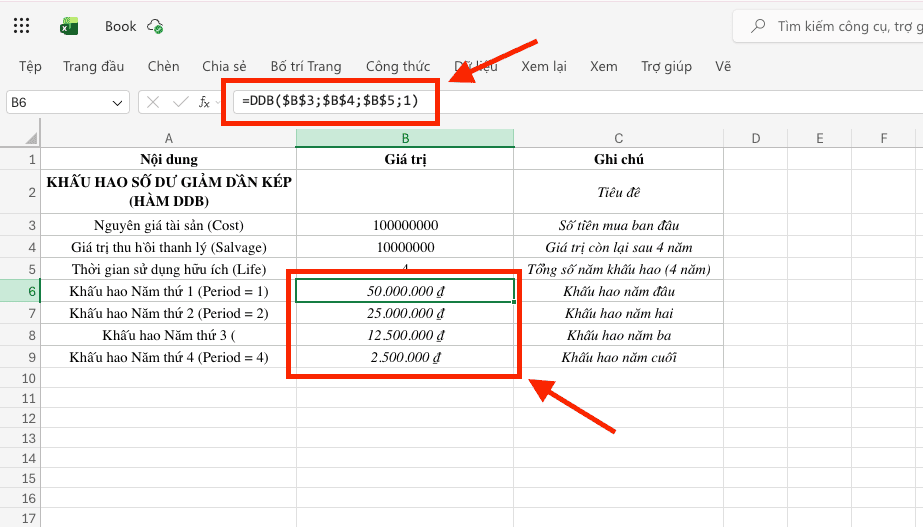The width and height of the screenshot is (923, 527).
Task: Open the Xem tab
Action: 604,67
